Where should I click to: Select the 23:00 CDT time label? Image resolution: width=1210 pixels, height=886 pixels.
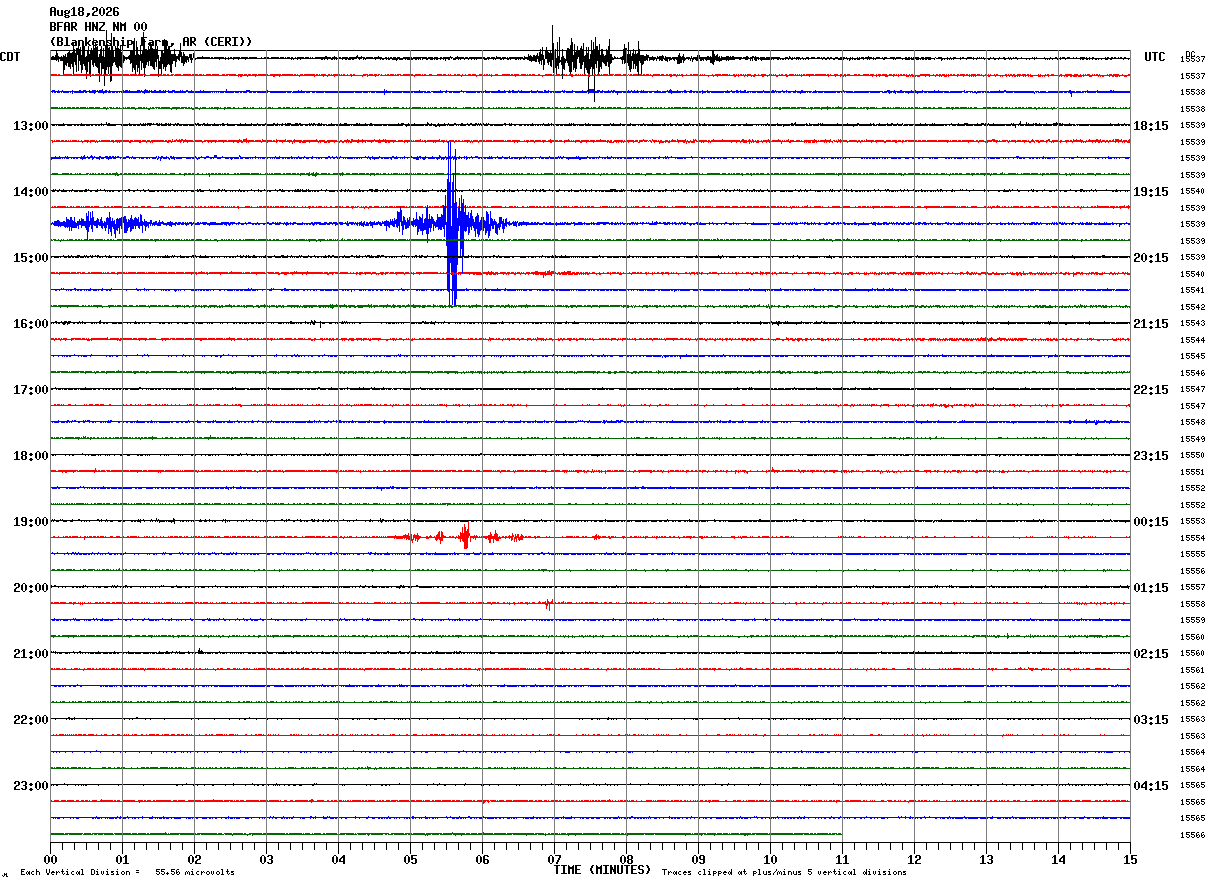(x=30, y=786)
